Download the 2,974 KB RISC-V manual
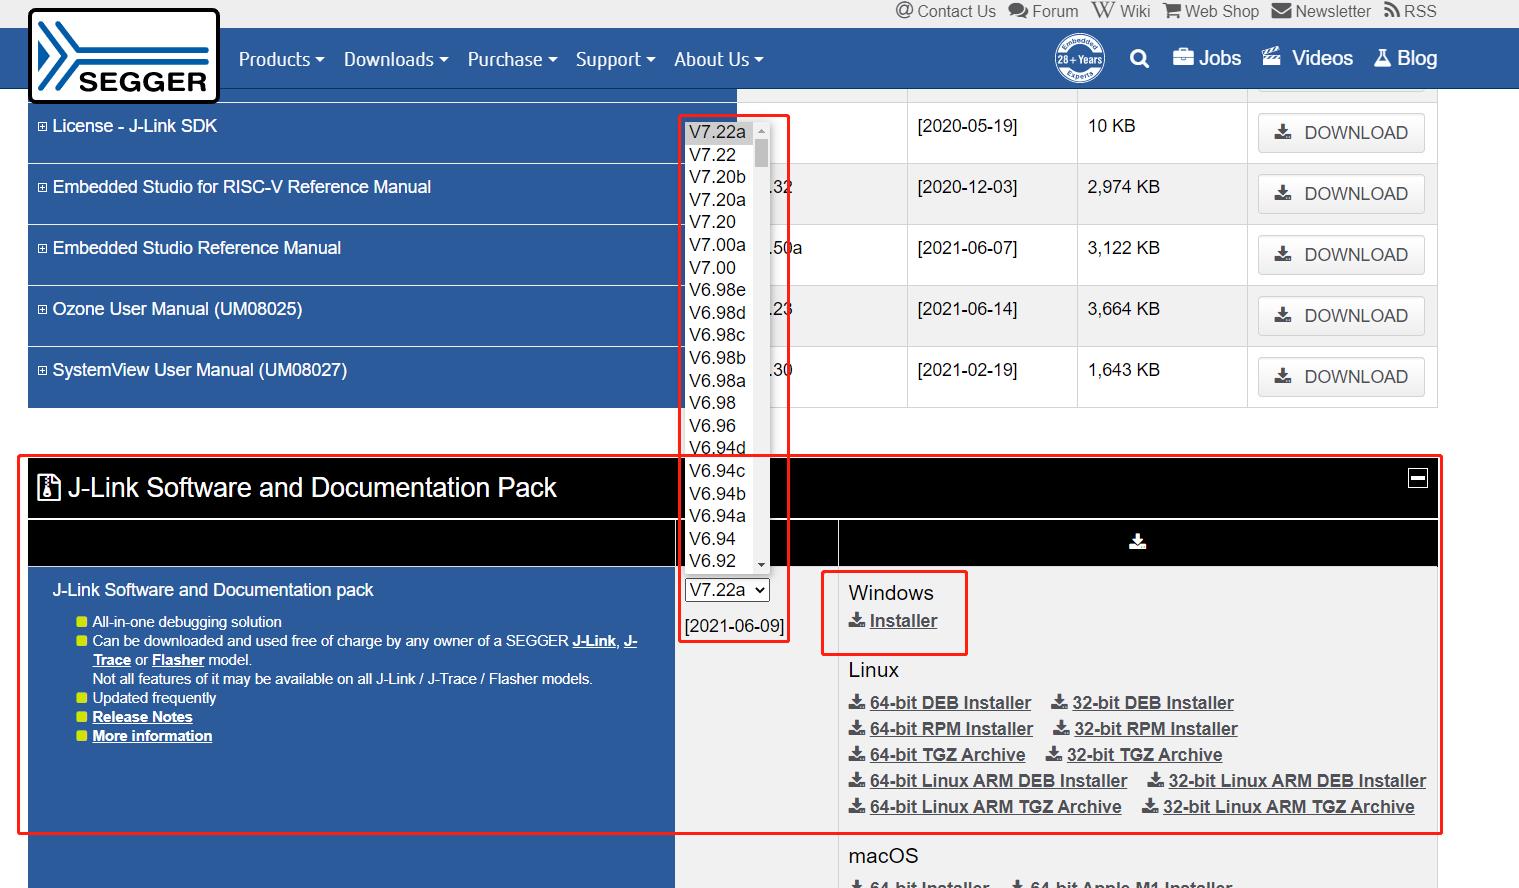 [x=1341, y=194]
